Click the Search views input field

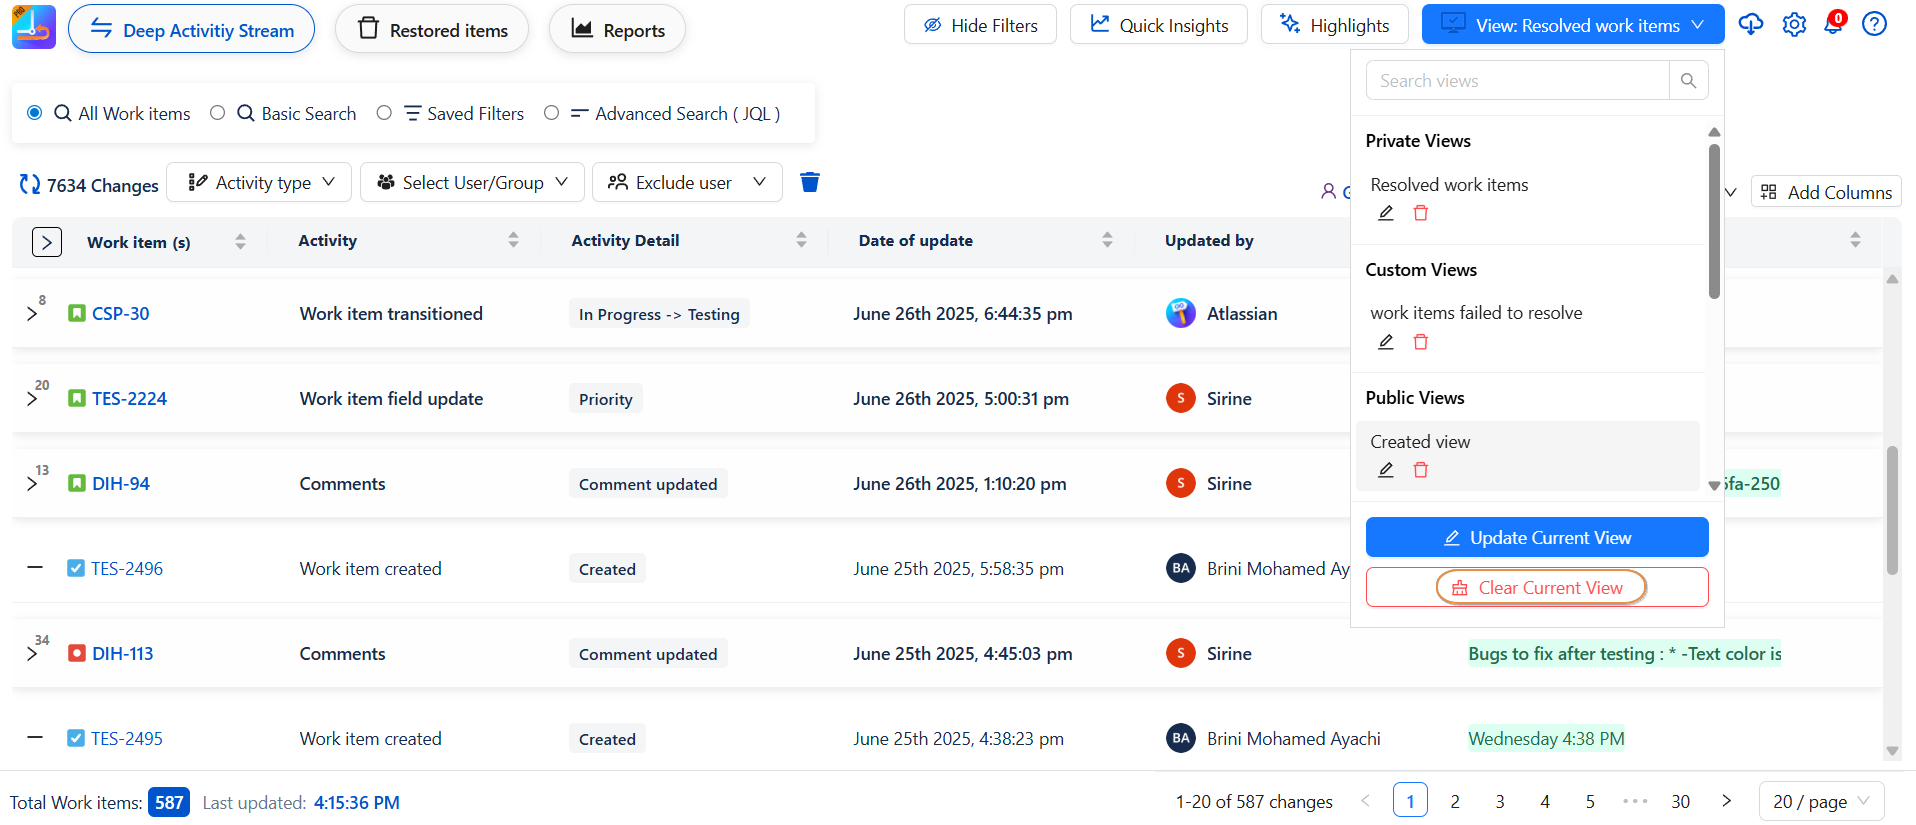(x=1516, y=81)
